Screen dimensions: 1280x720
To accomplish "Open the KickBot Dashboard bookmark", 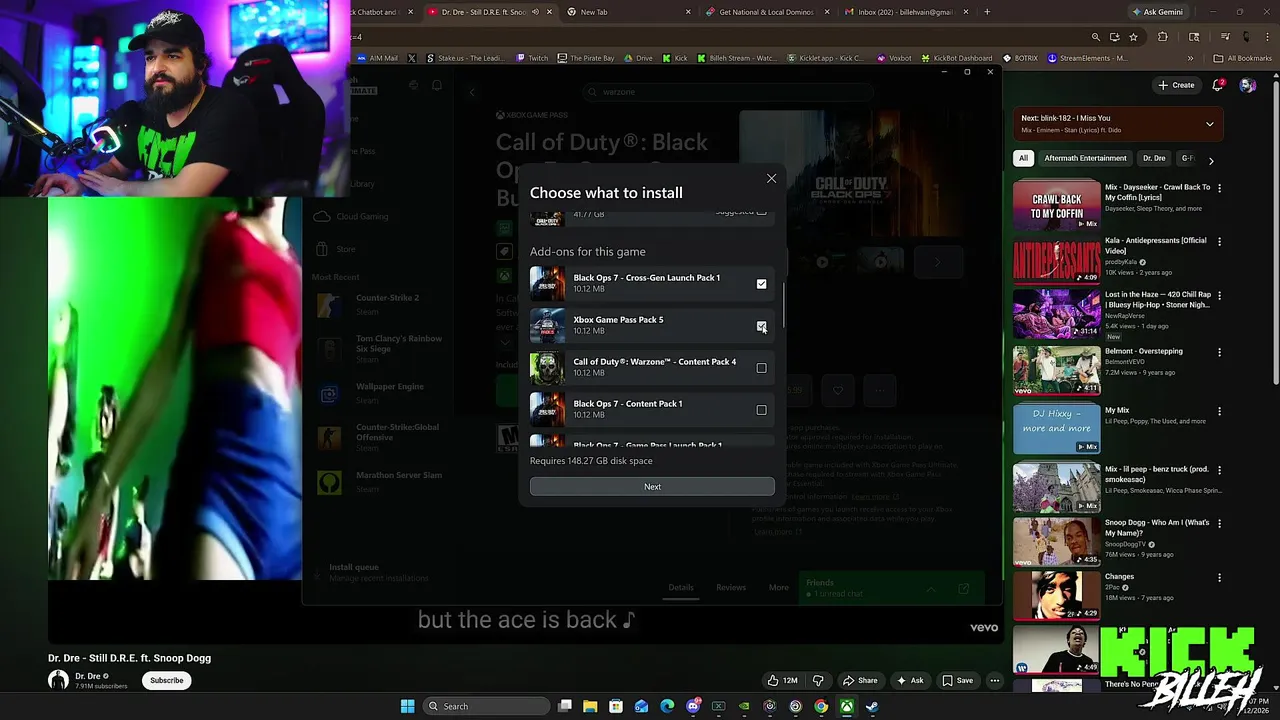I will tap(957, 58).
